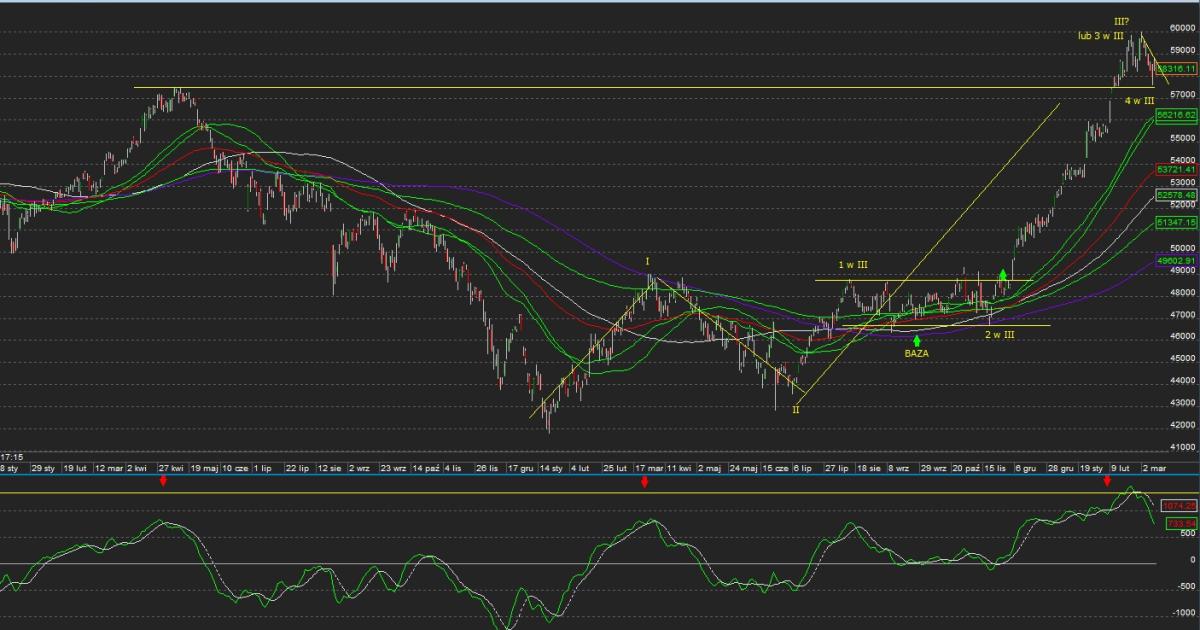Click the red arrow below 9 lut
Screen dimensions: 1200x630
click(x=1107, y=482)
